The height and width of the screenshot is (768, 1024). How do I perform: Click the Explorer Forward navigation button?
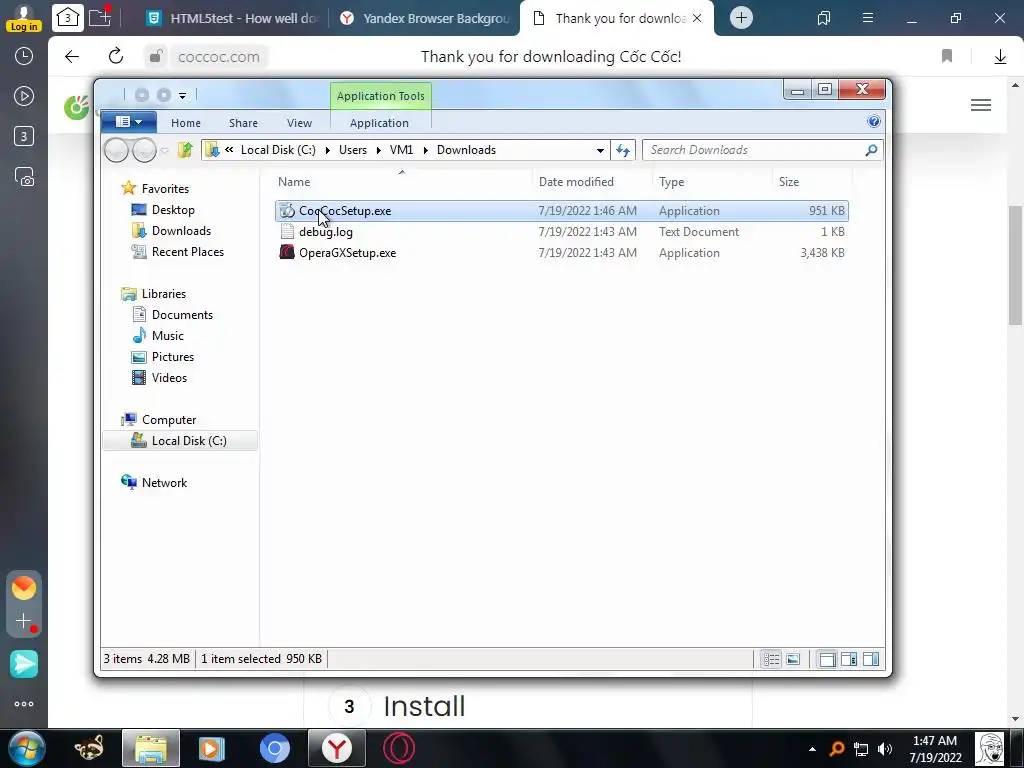pyautogui.click(x=144, y=150)
